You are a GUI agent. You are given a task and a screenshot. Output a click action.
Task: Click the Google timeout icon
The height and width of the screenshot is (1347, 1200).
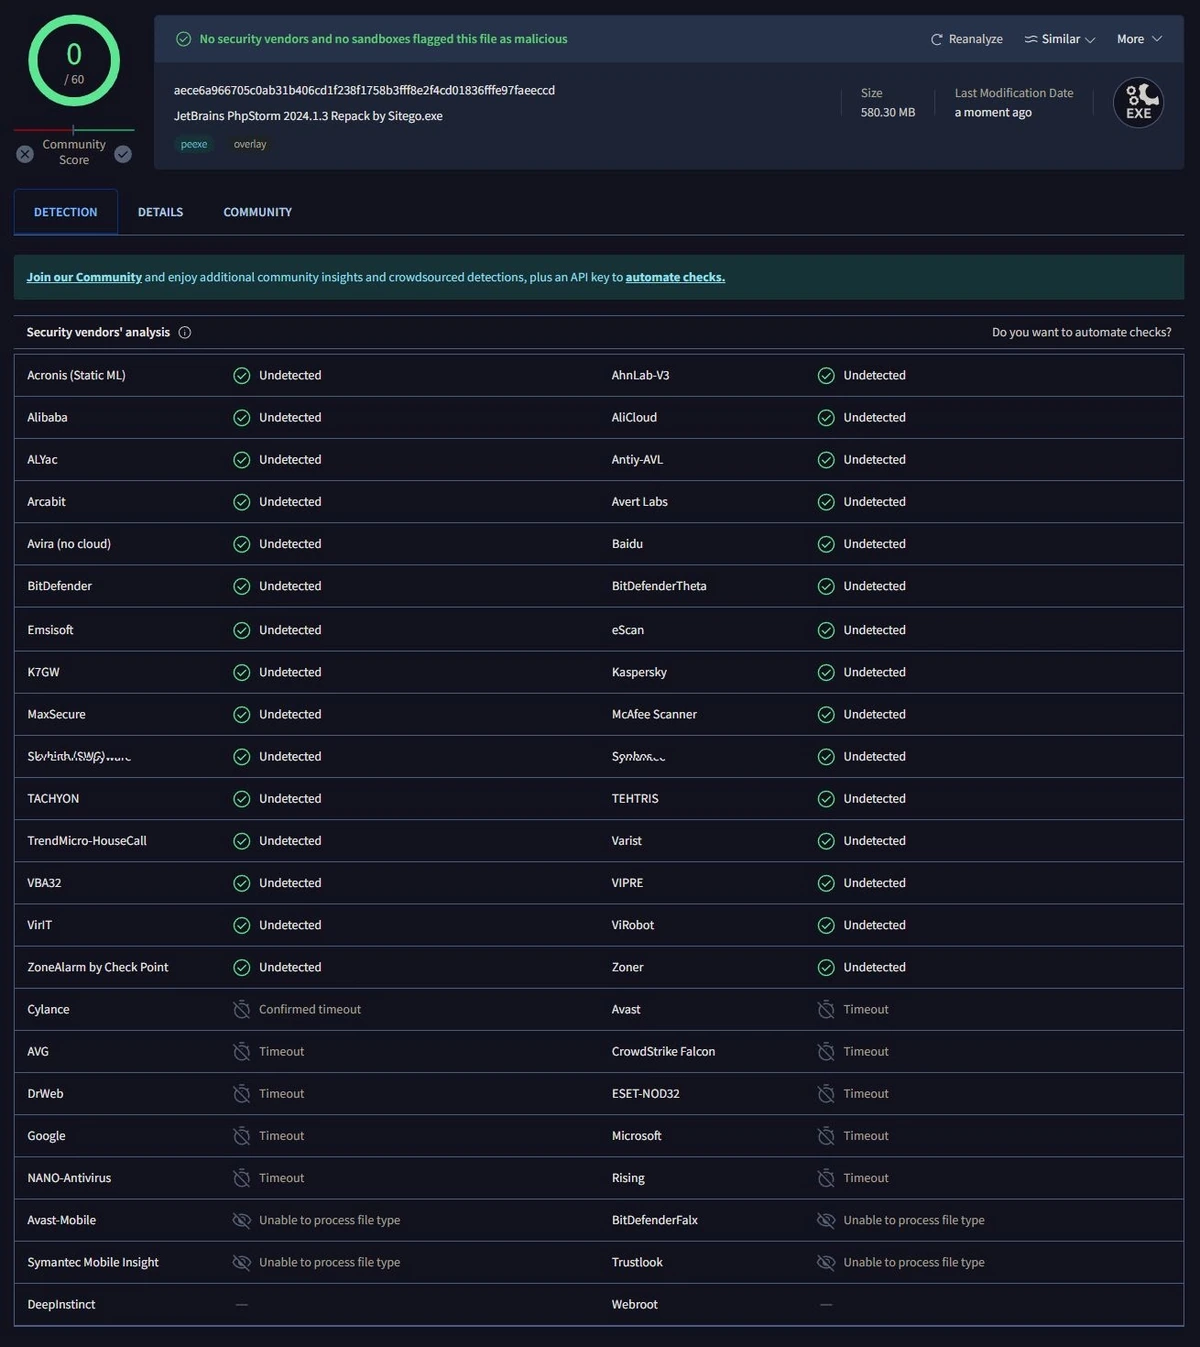(241, 1136)
